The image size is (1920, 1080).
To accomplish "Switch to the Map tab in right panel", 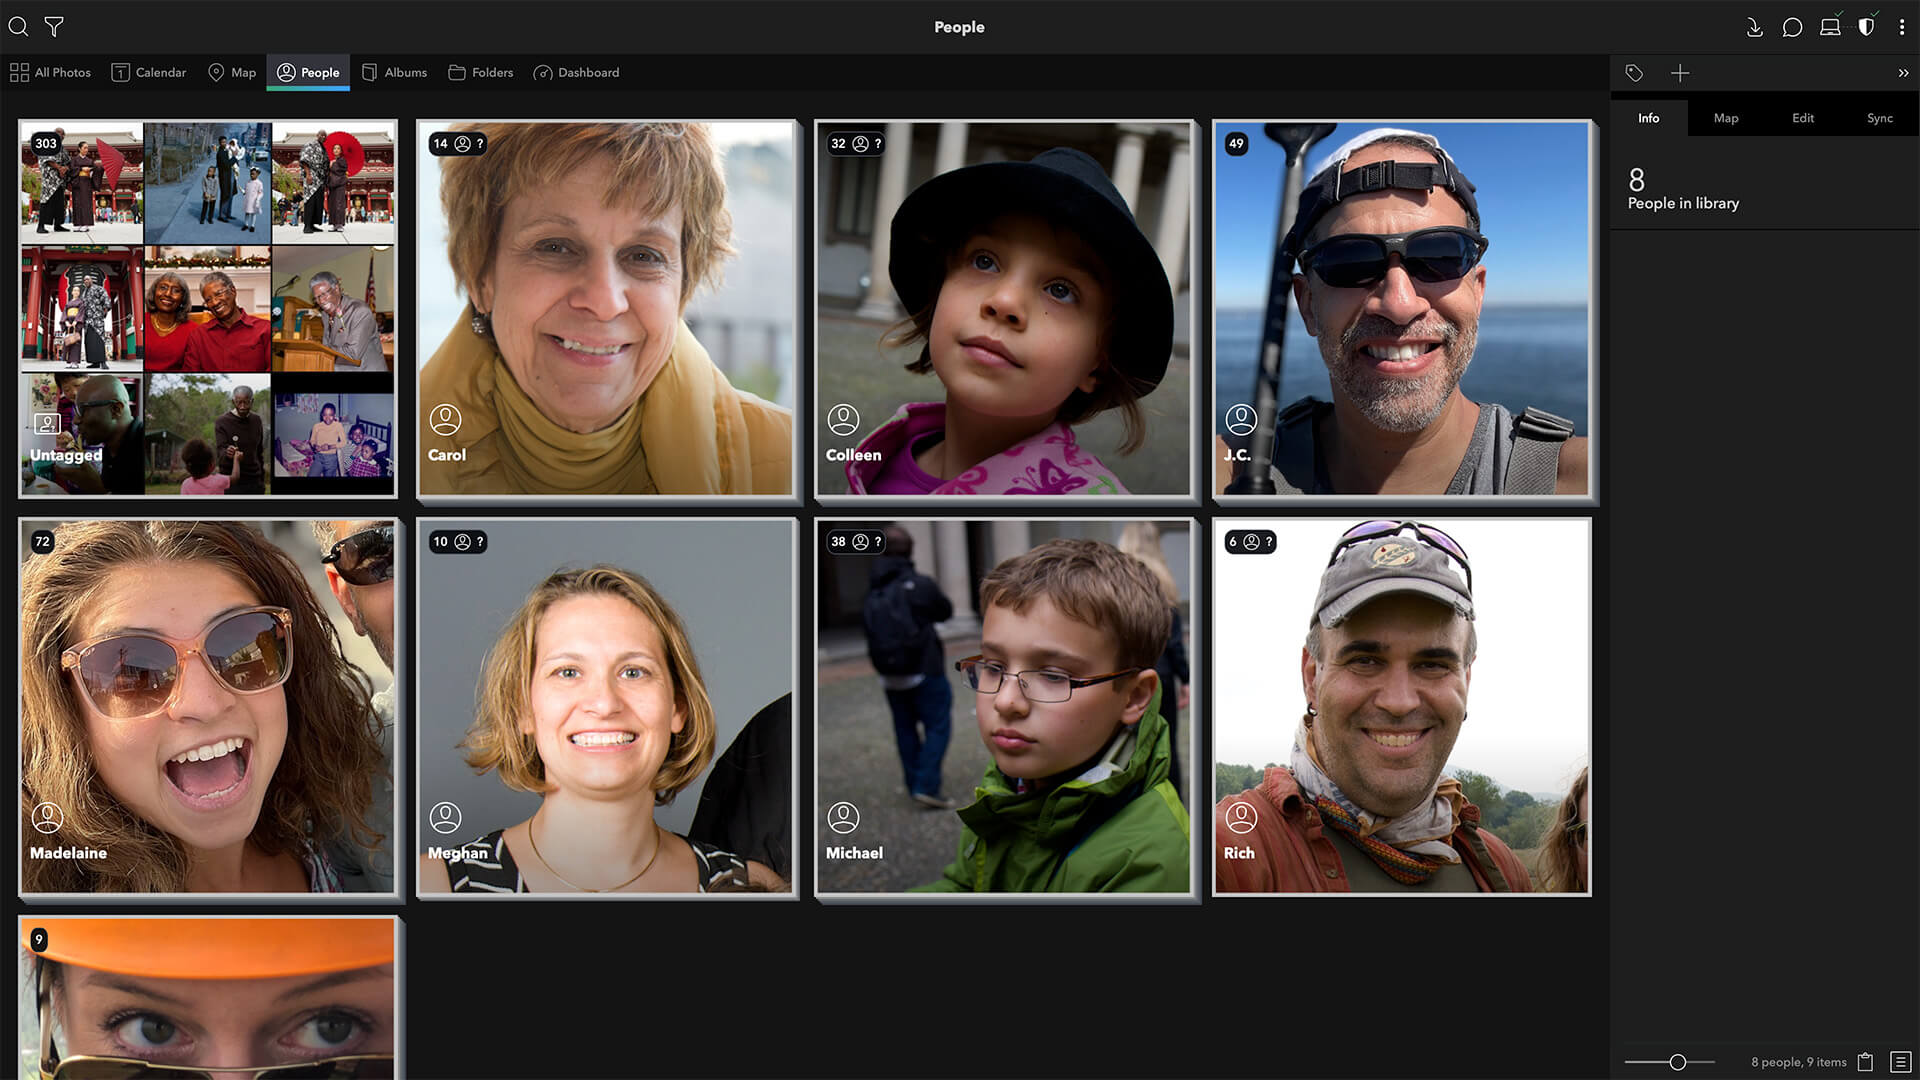I will [x=1726, y=117].
